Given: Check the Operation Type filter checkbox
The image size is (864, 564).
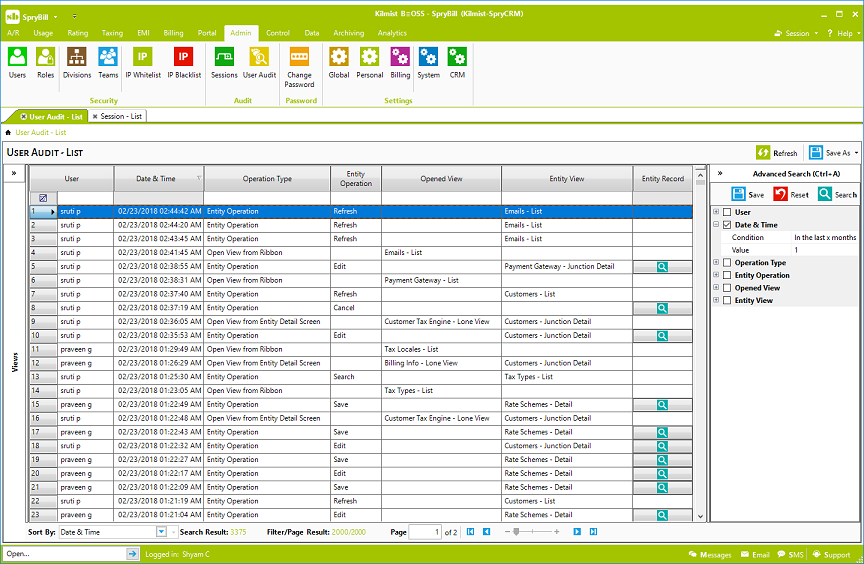Looking at the screenshot, I should coord(727,263).
